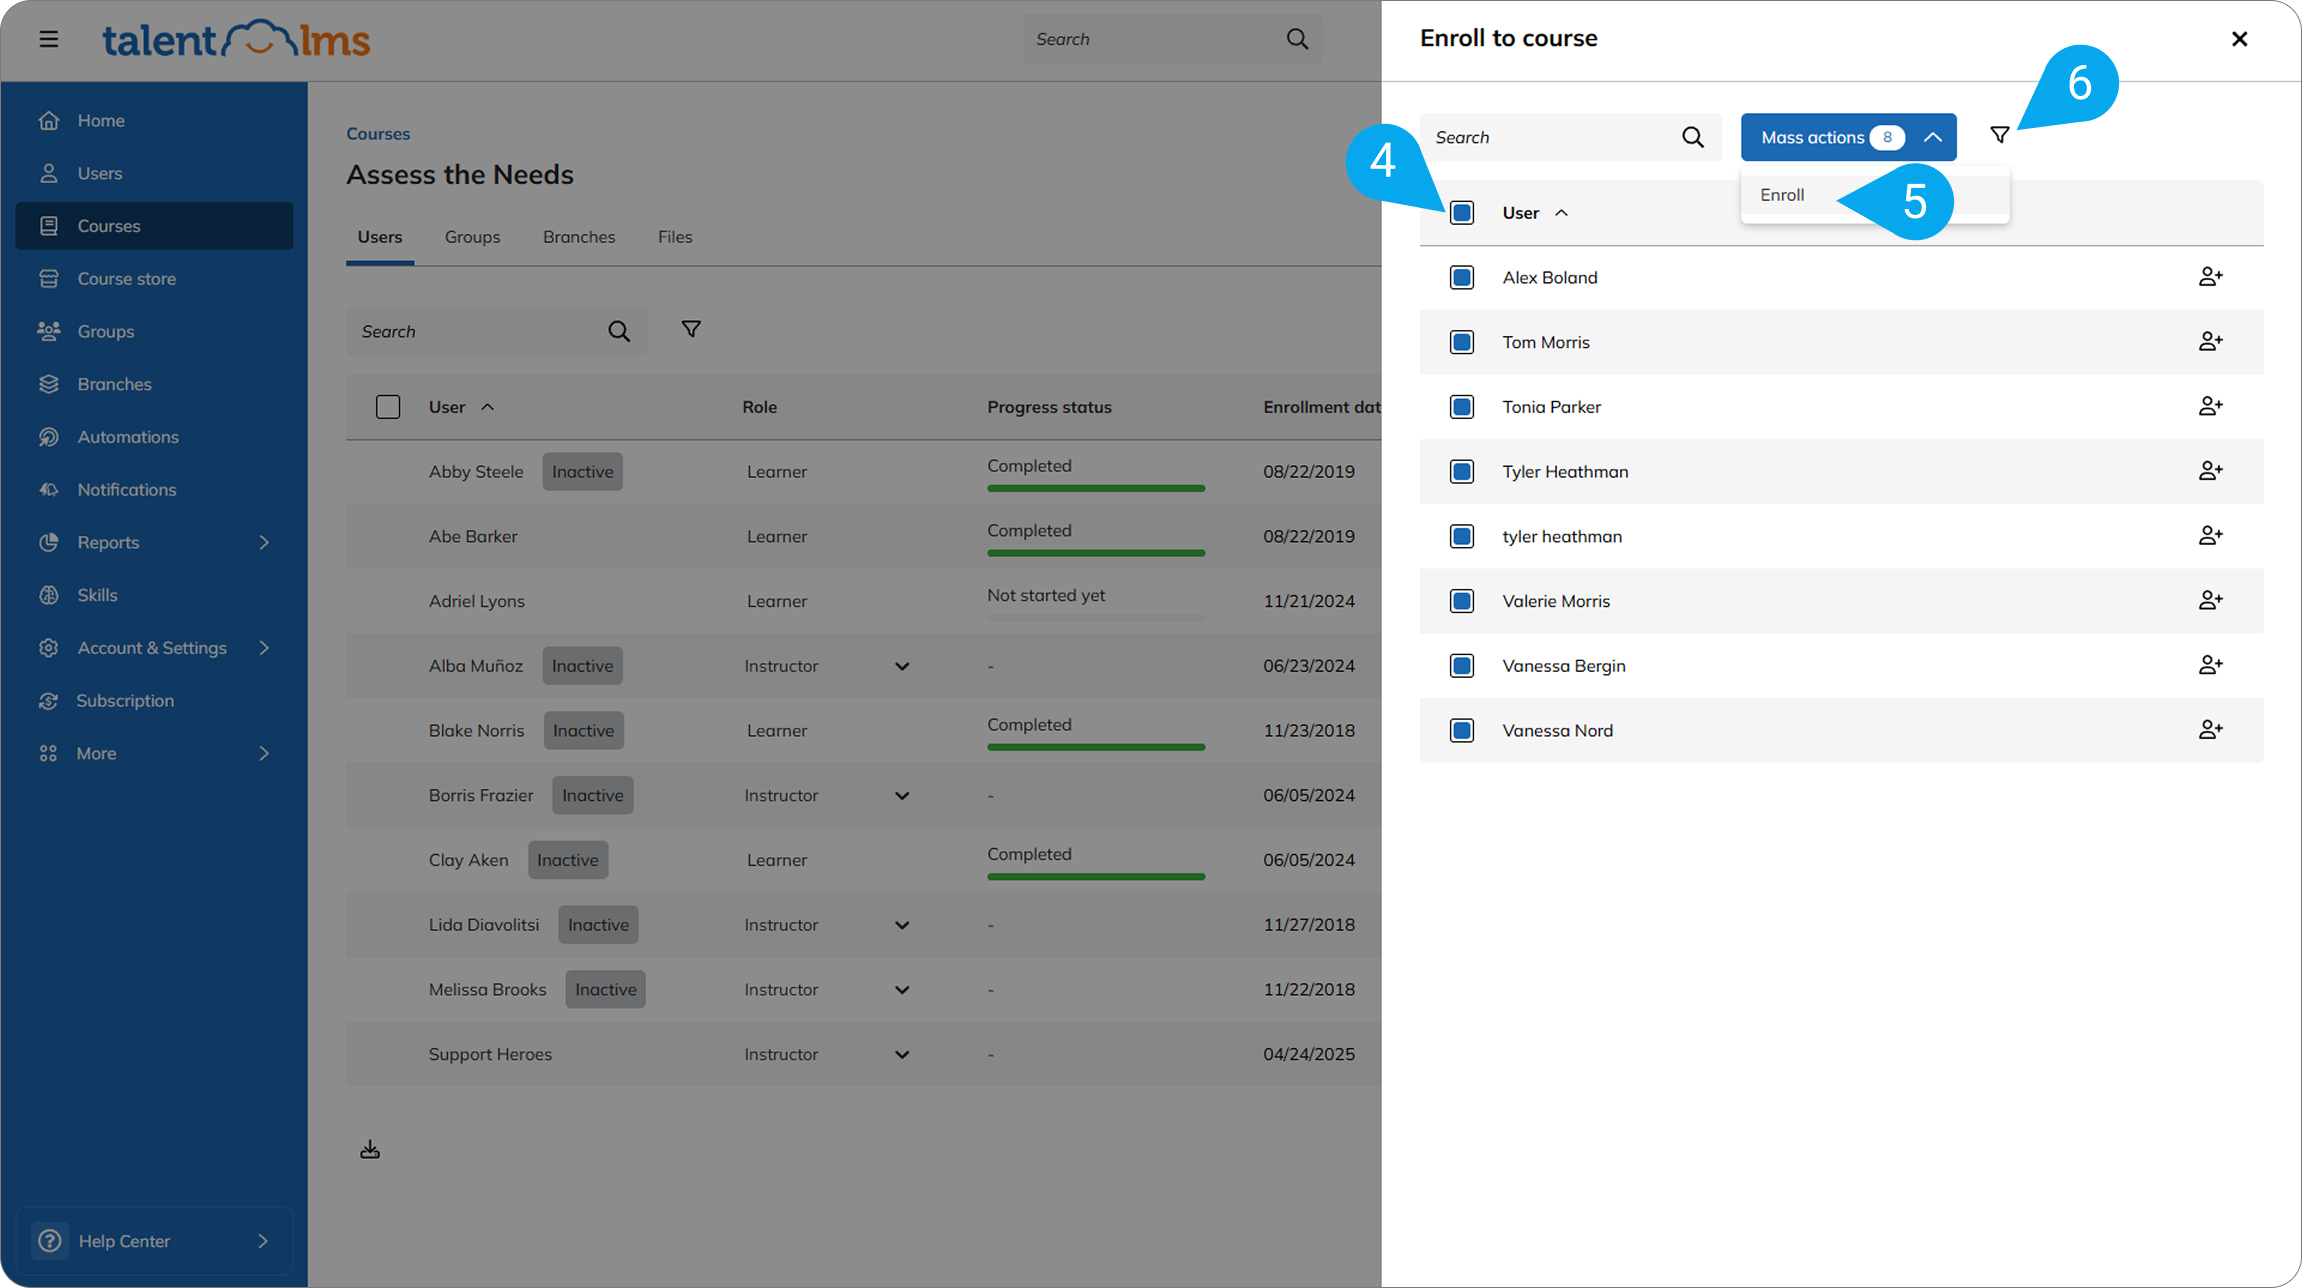The width and height of the screenshot is (2302, 1288).
Task: Open the filter icon in the Enroll panel
Action: point(2000,135)
